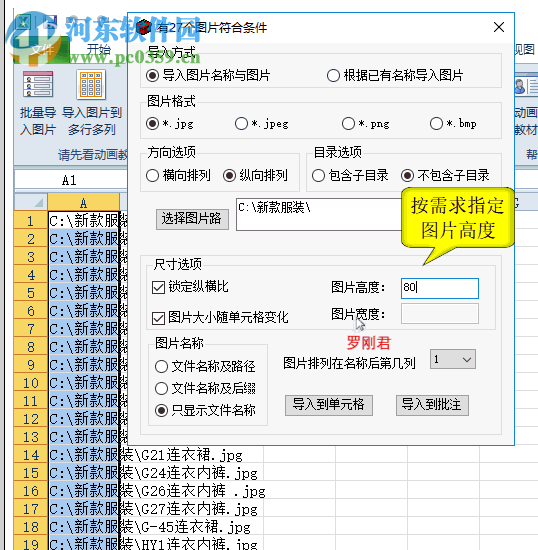Click the select-all corner of the sheet

(x=31, y=202)
